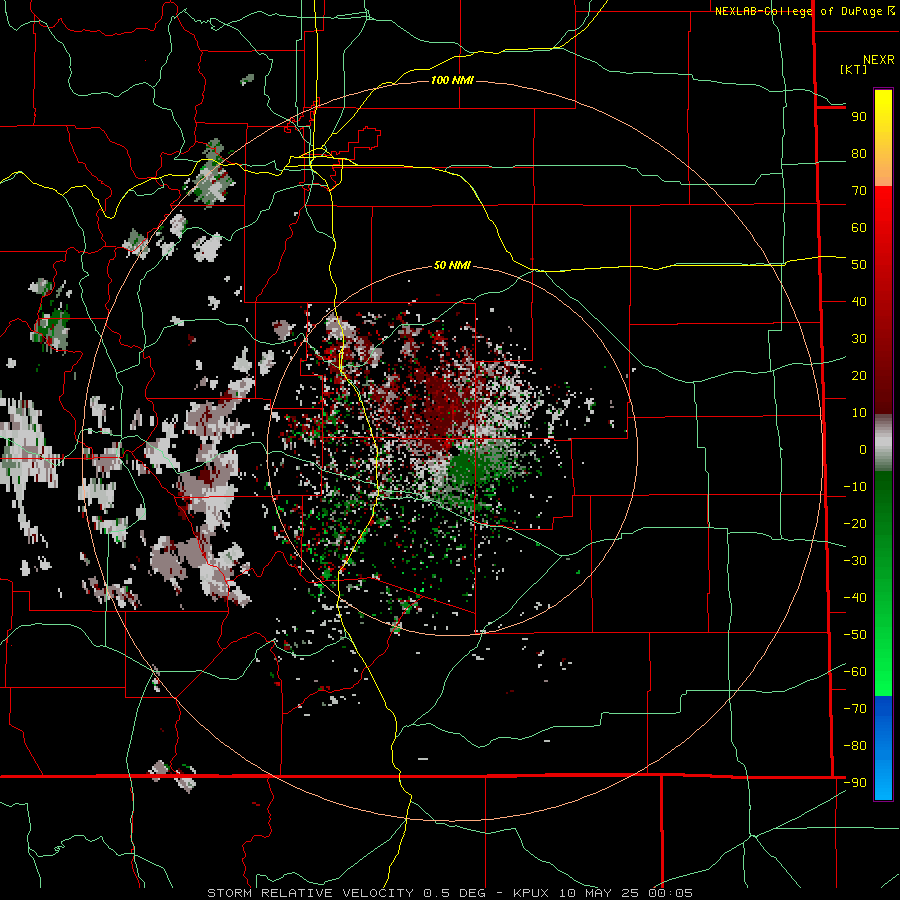
Task: Click the -90 value on velocity scale
Action: point(855,783)
